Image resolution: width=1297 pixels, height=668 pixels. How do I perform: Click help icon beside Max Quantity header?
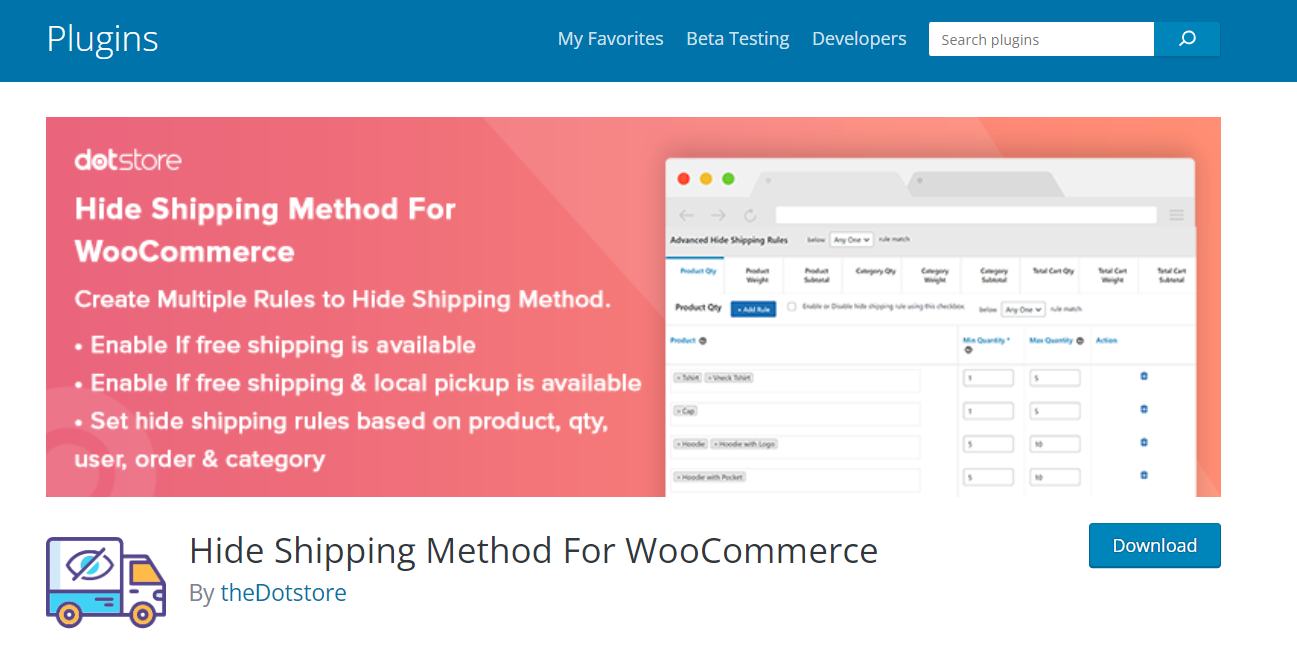[x=1080, y=341]
